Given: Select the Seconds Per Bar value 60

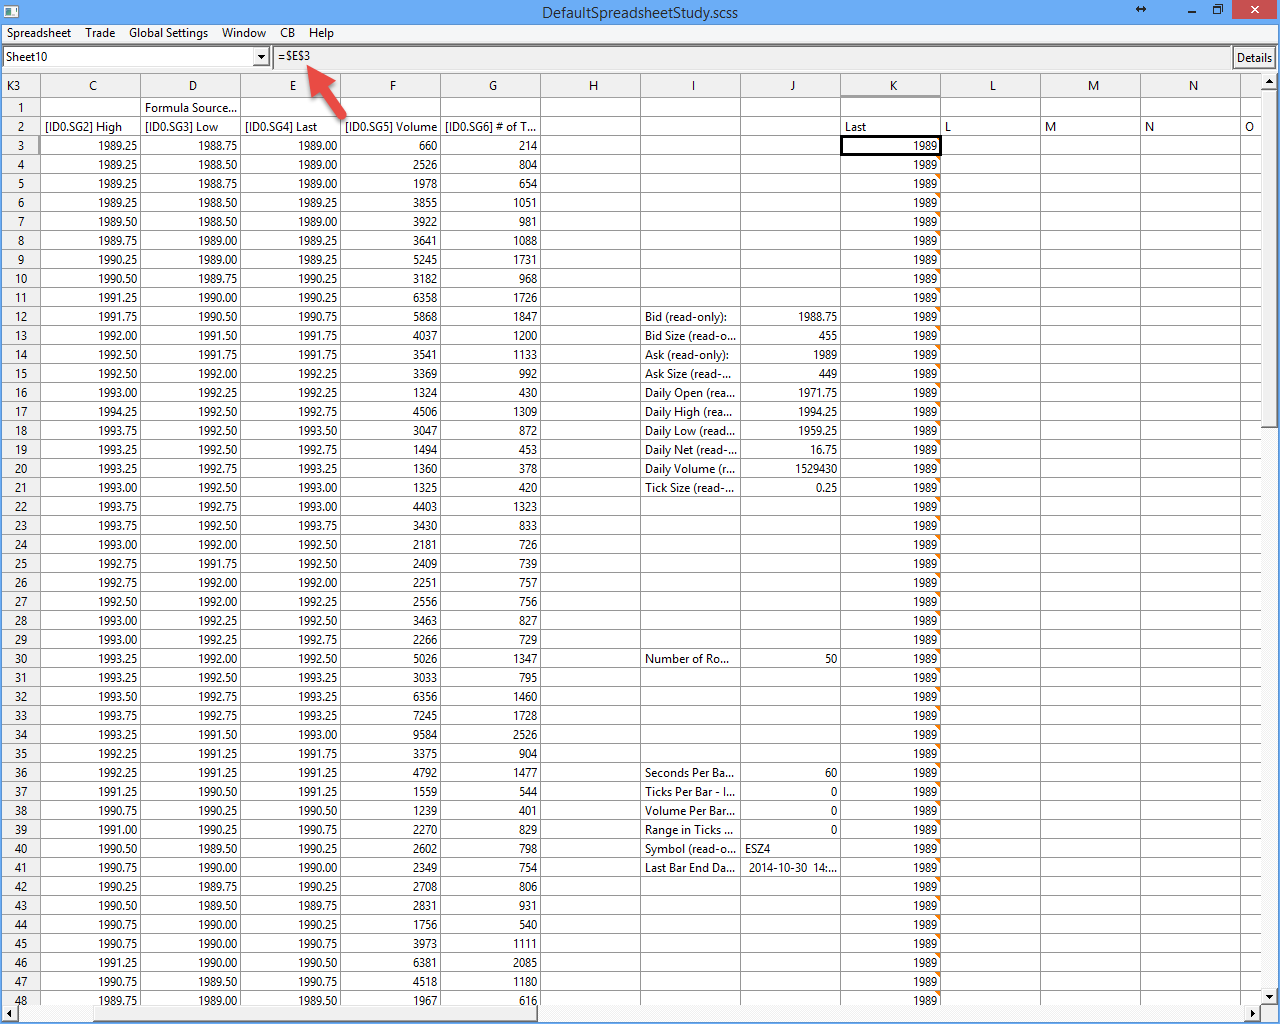Looking at the screenshot, I should pyautogui.click(x=791, y=773).
